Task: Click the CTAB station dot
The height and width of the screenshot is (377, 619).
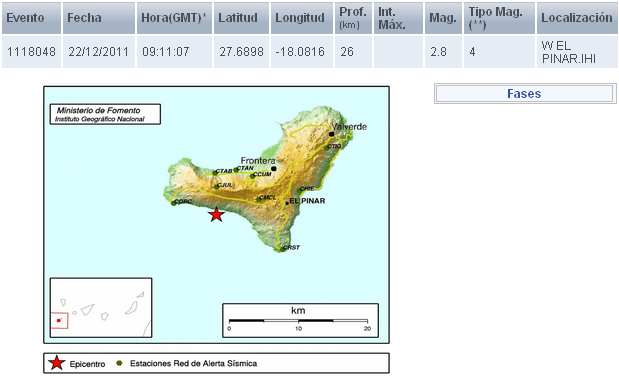Action: pyautogui.click(x=215, y=173)
